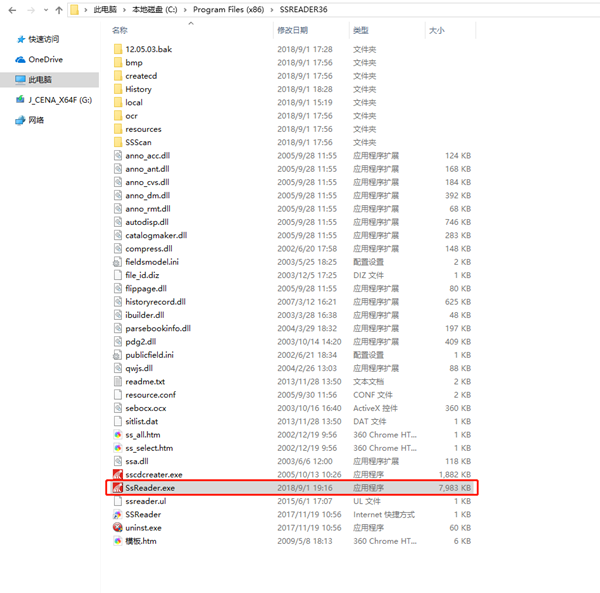
Task: Open the recent locations dropdown arrow
Action: click(46, 10)
